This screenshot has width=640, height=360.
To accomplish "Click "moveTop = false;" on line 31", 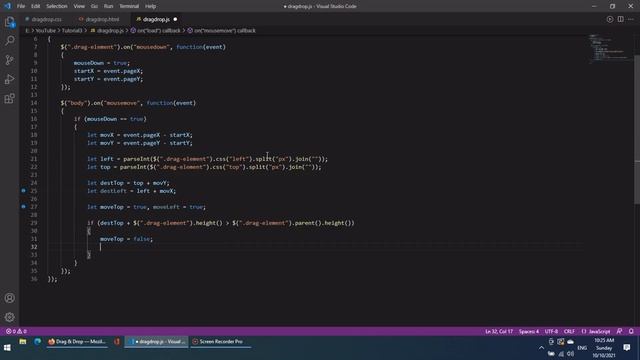I will pyautogui.click(x=127, y=239).
